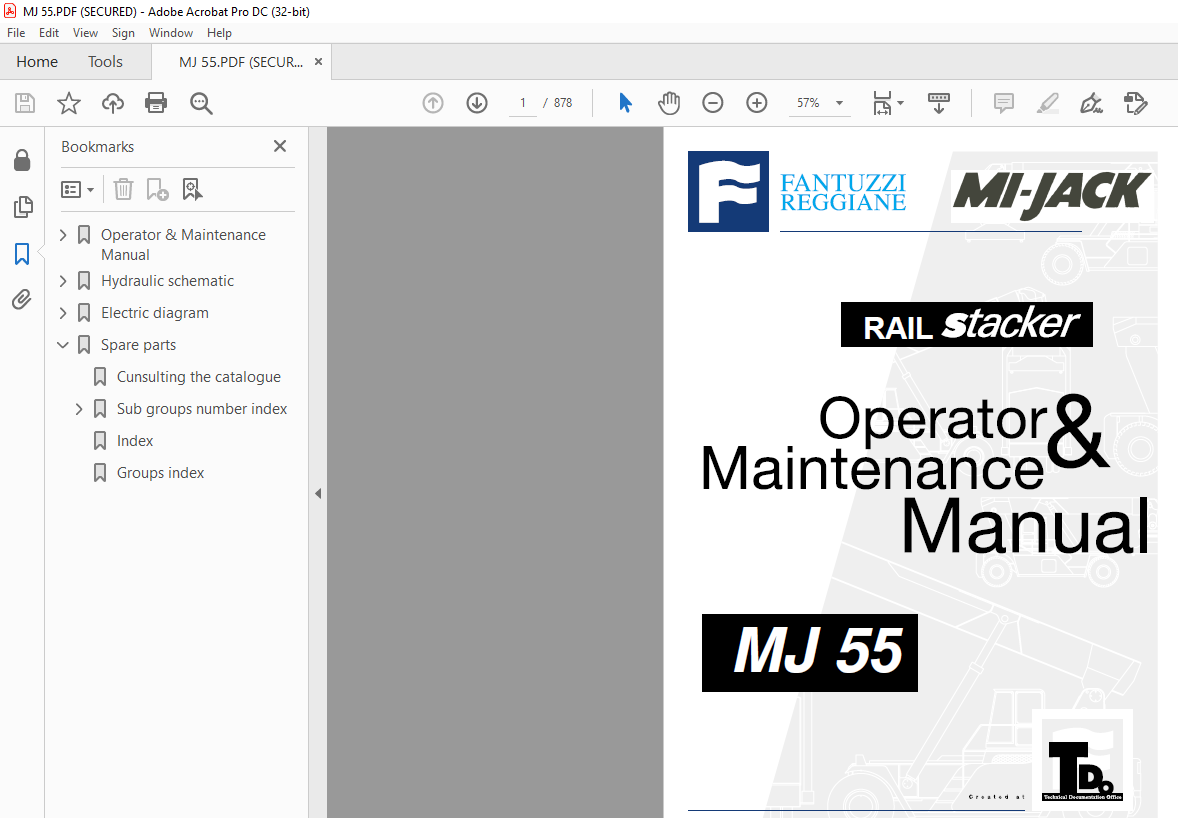Open the Attachments paperclip icon
The image size is (1178, 818).
click(x=23, y=300)
